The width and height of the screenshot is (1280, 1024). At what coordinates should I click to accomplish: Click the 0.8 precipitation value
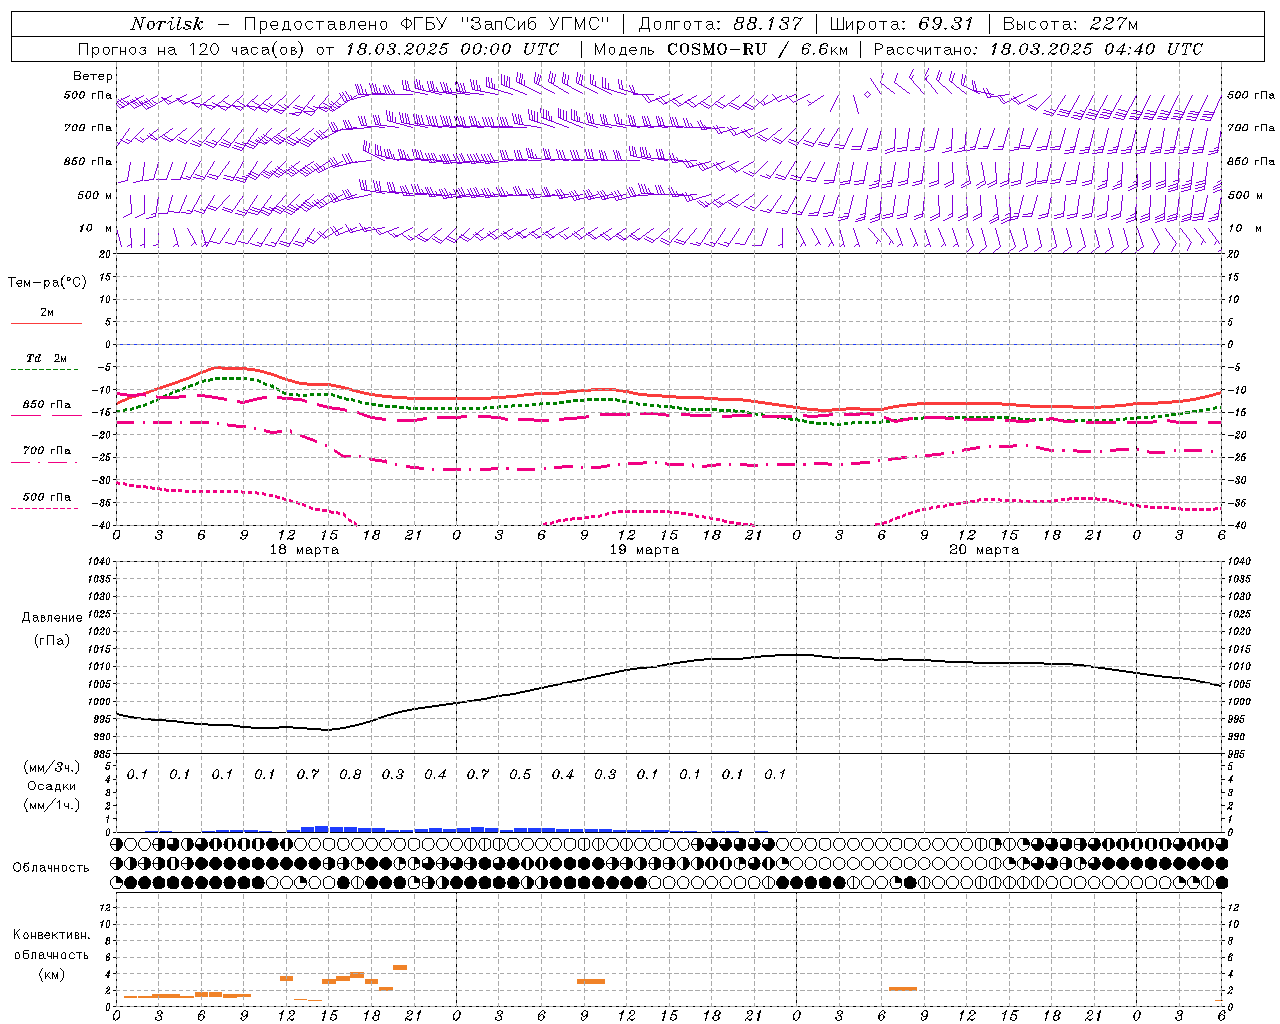[350, 775]
